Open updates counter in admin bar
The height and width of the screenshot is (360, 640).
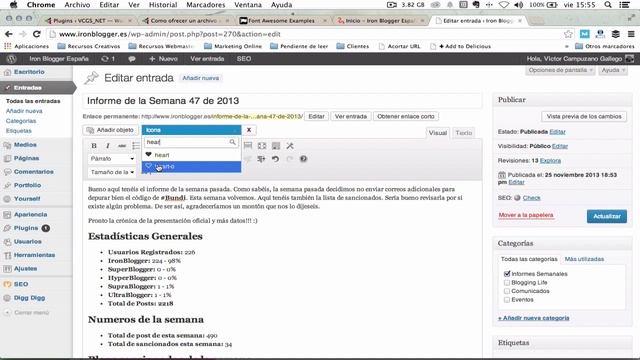click(x=108, y=59)
